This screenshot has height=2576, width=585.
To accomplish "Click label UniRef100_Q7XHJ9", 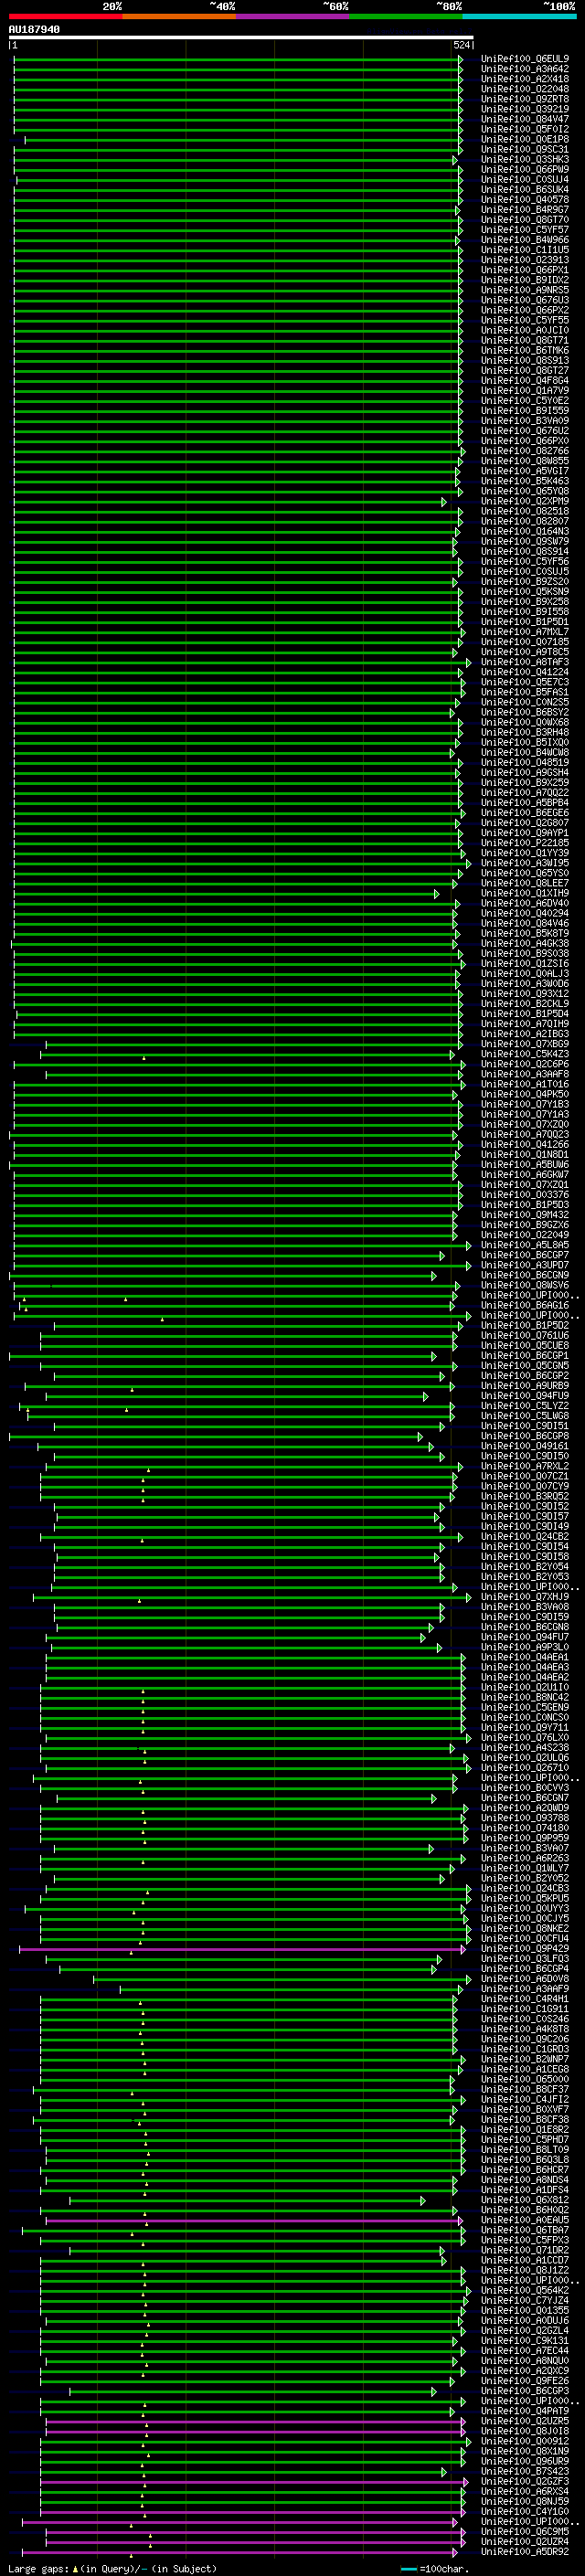I will click(525, 1597).
